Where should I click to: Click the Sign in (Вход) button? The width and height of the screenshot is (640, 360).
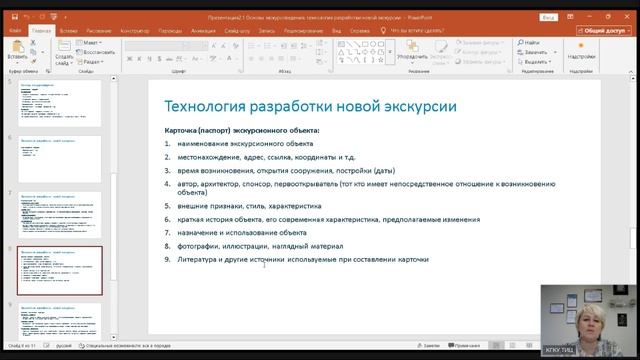(x=548, y=17)
